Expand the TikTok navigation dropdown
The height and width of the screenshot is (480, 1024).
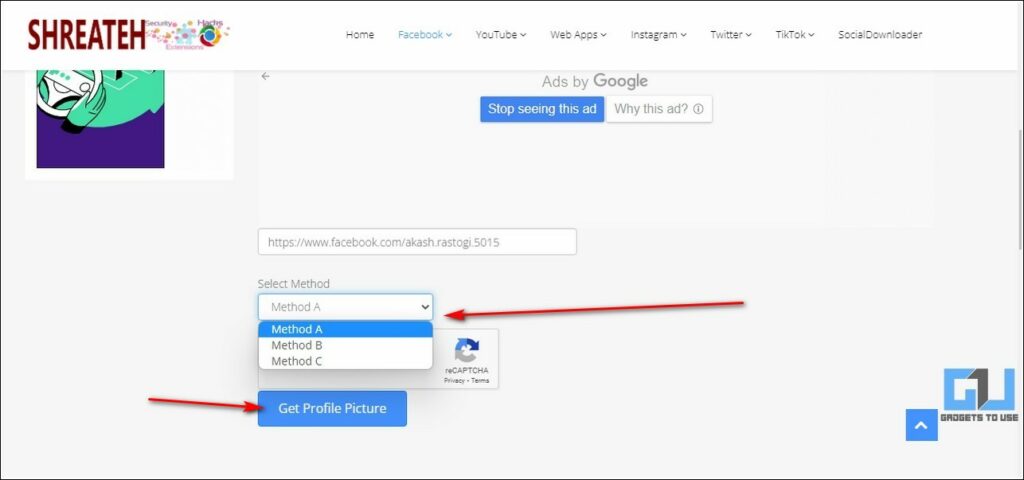pyautogui.click(x=794, y=34)
